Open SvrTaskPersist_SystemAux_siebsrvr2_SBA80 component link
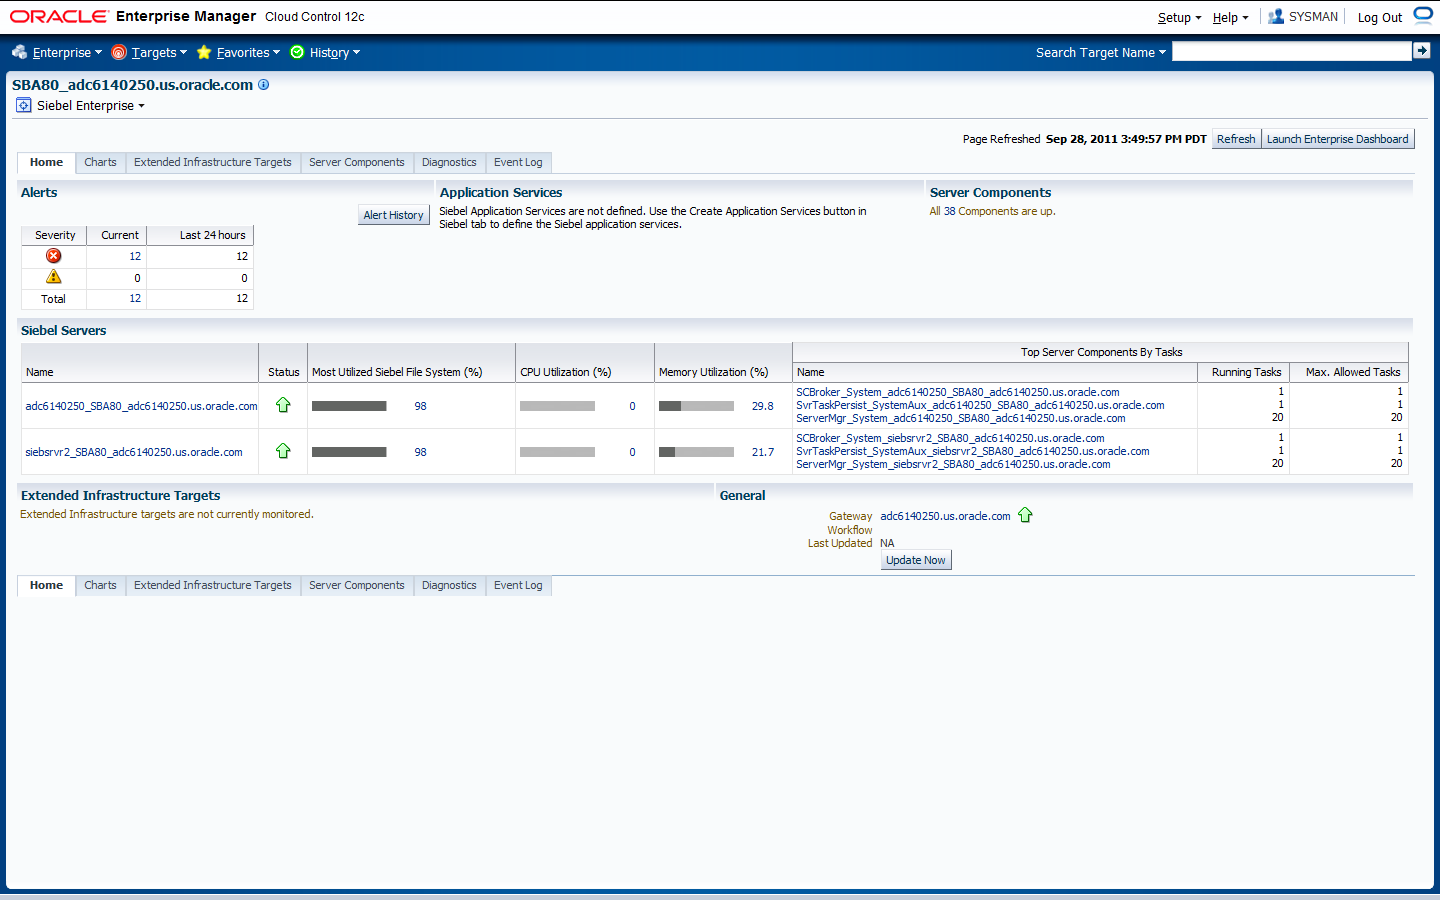Image resolution: width=1440 pixels, height=900 pixels. [x=973, y=451]
